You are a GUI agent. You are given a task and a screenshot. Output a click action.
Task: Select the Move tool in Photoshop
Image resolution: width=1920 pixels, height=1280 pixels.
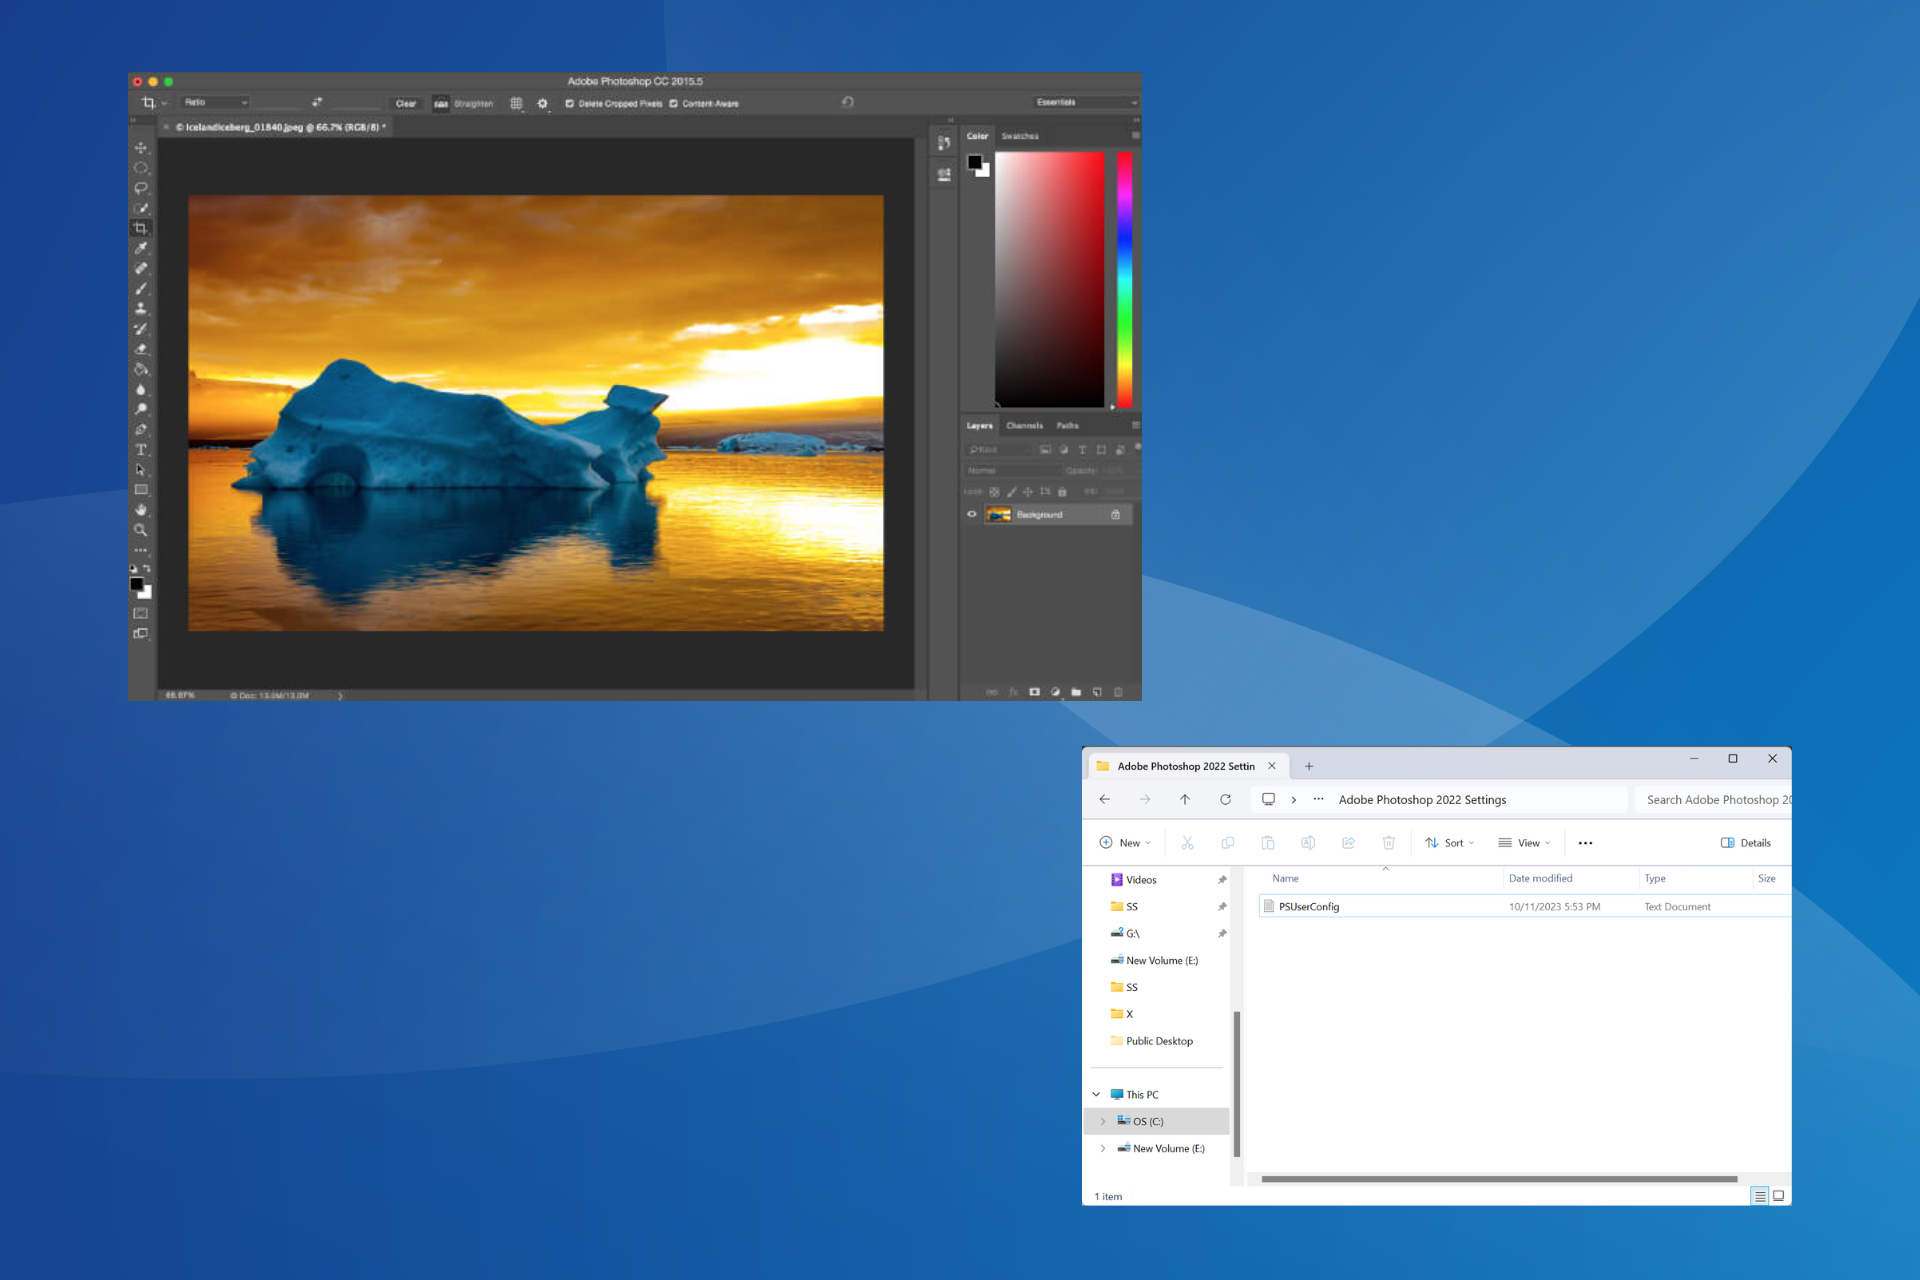[141, 148]
